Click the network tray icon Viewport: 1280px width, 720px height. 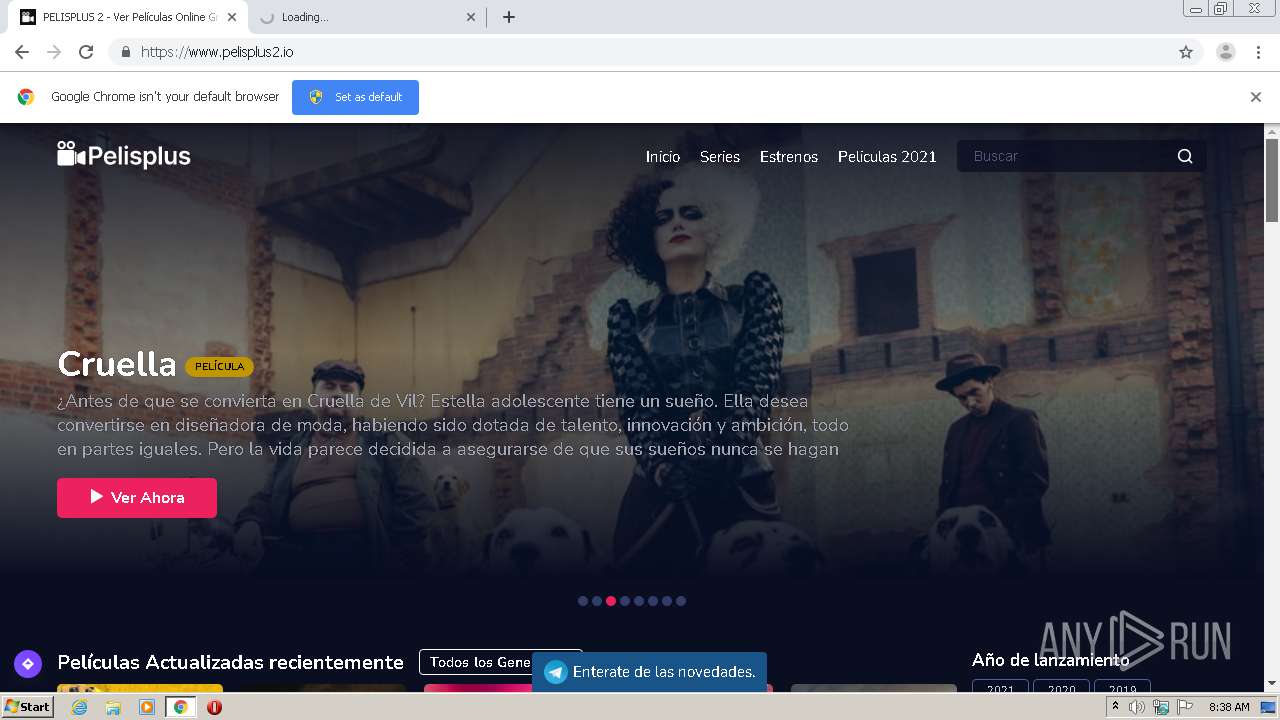[x=1161, y=707]
